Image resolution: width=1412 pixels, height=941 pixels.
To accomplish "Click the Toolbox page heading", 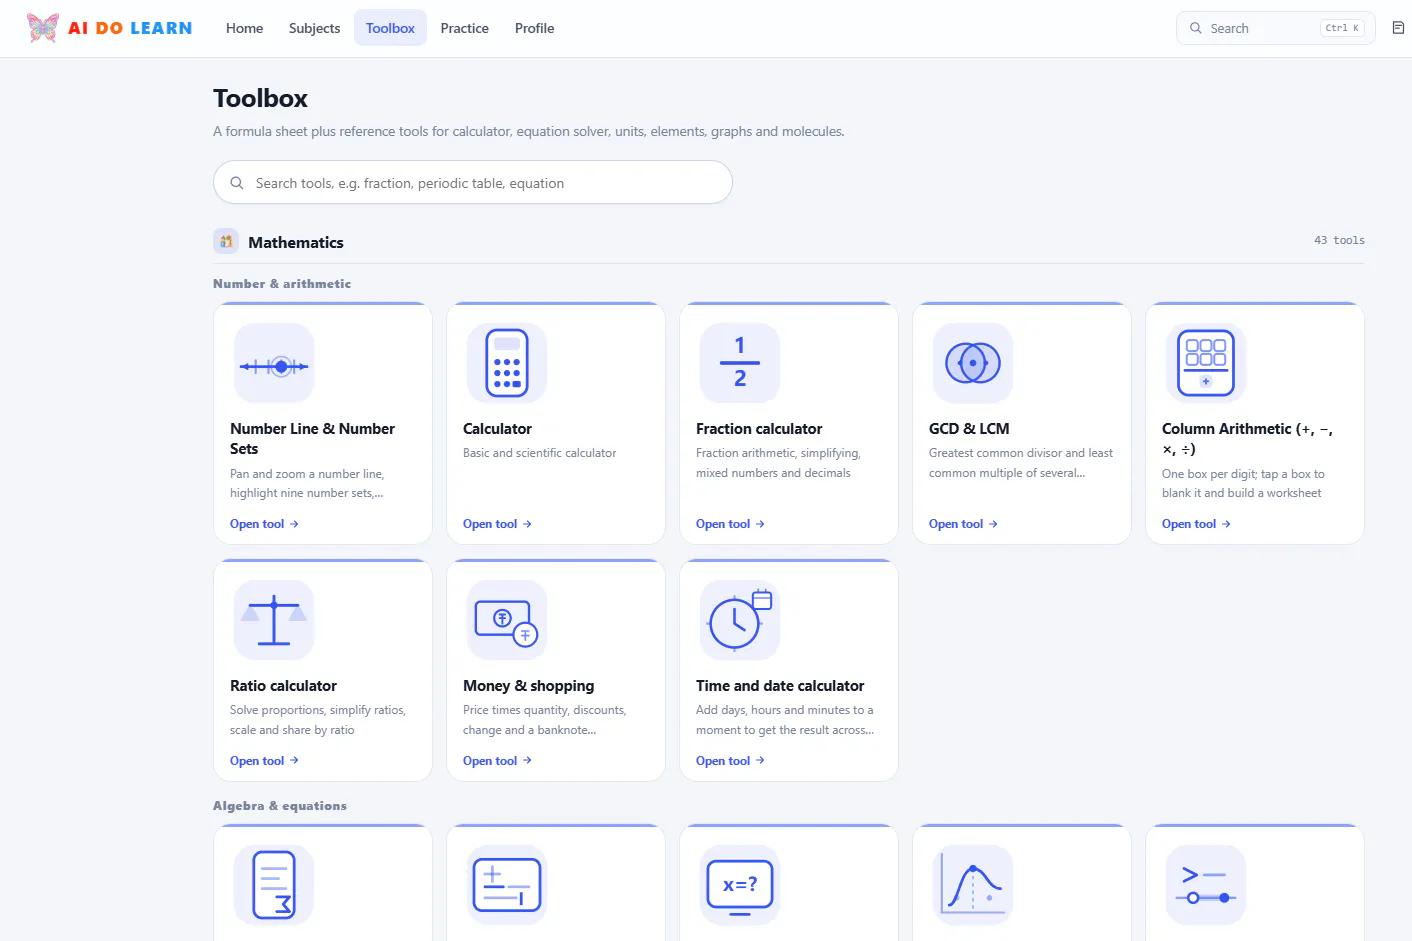I will tap(260, 98).
